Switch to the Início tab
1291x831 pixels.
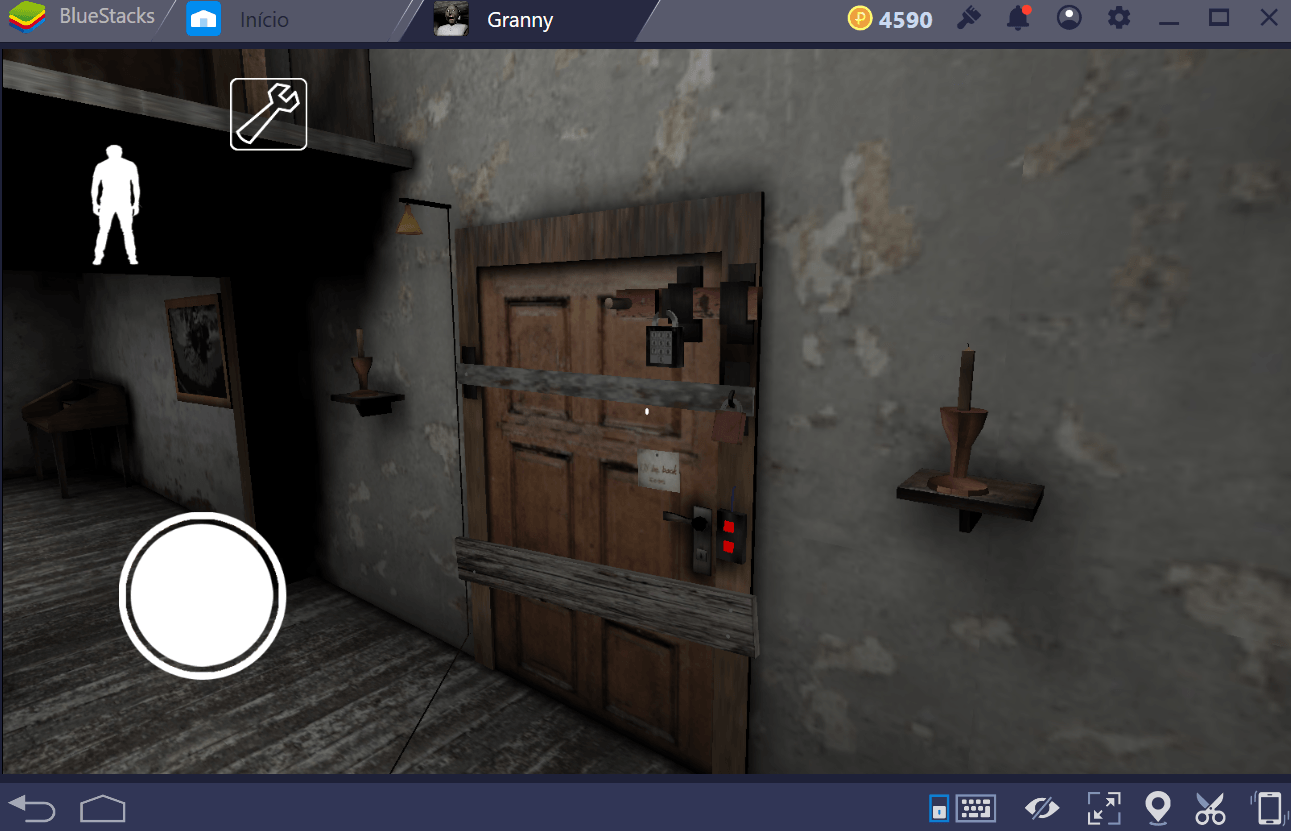pos(265,19)
